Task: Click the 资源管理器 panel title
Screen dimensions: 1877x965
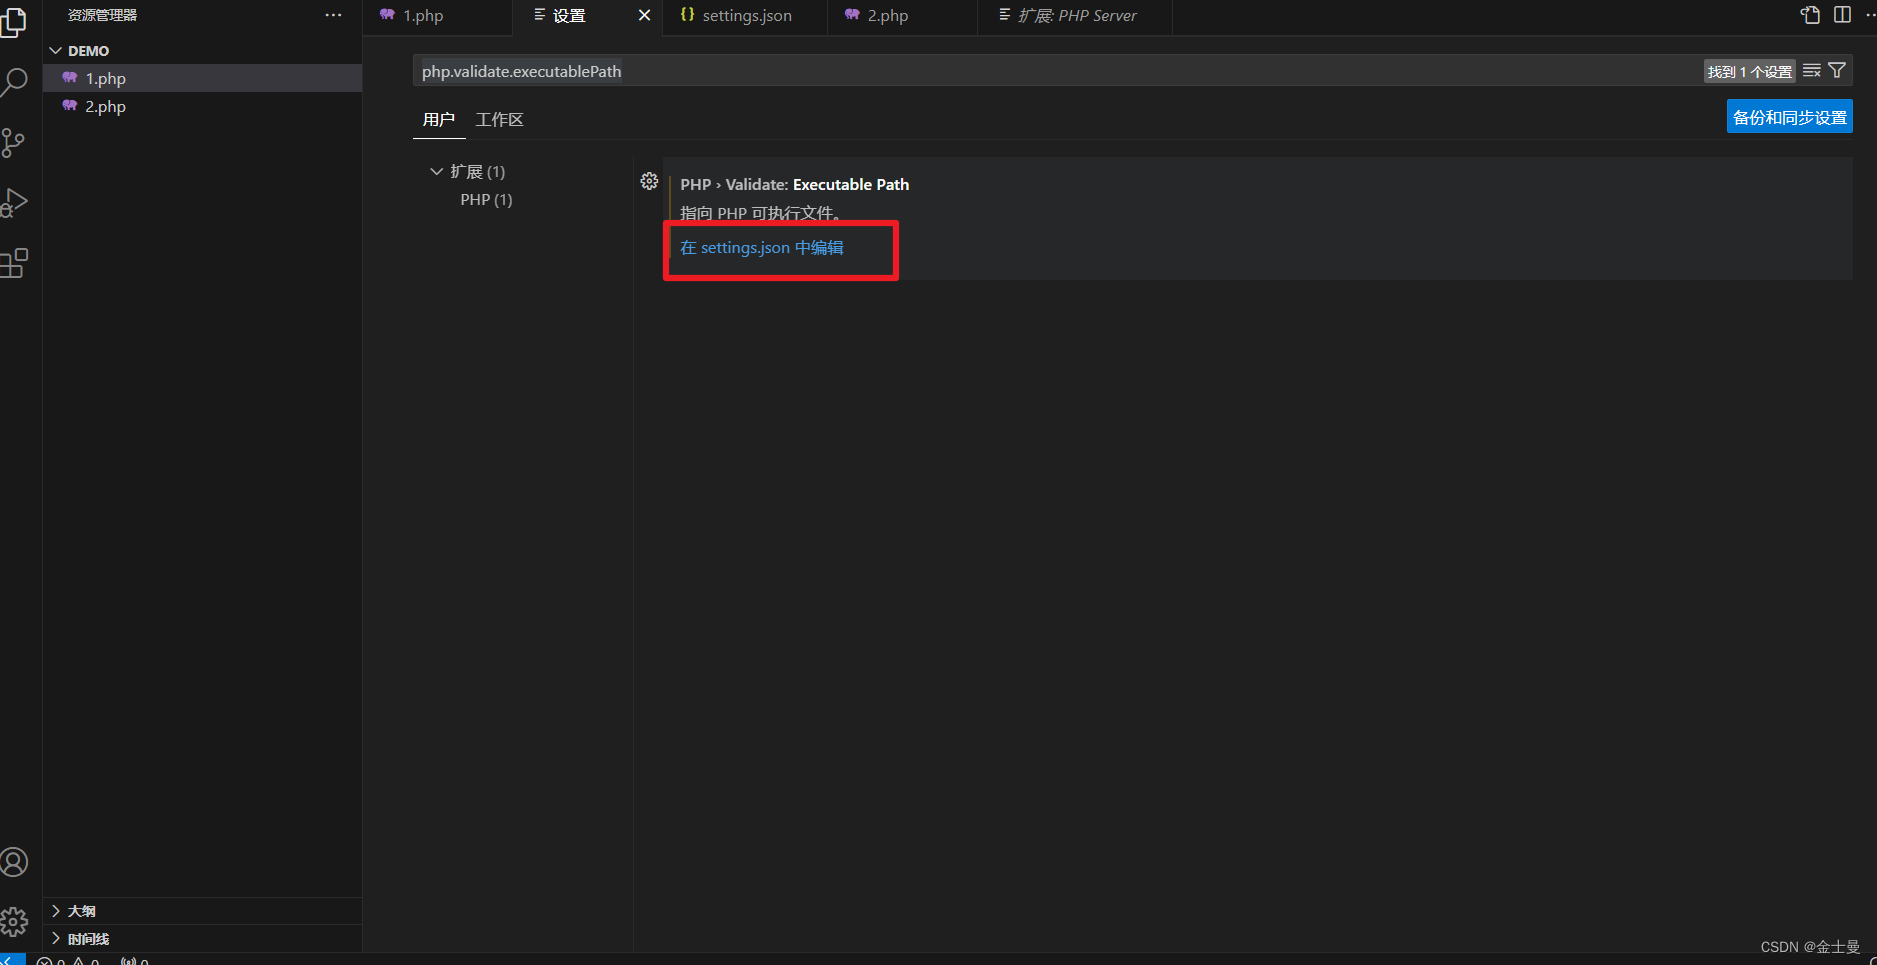Action: pos(102,15)
